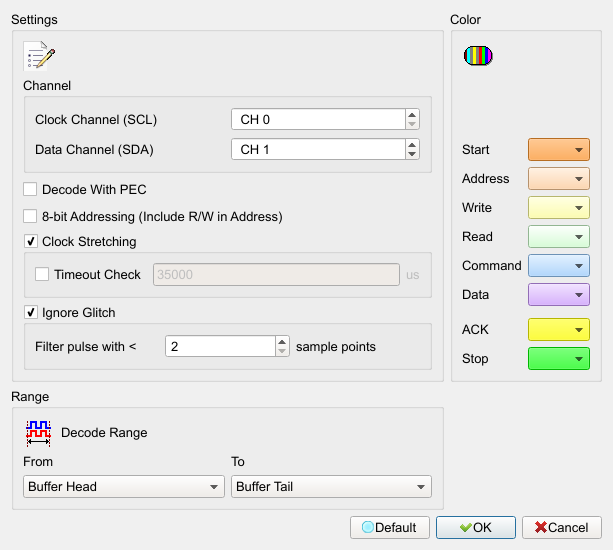
Task: Click the 'Decode Range' text
Action: pyautogui.click(x=104, y=433)
